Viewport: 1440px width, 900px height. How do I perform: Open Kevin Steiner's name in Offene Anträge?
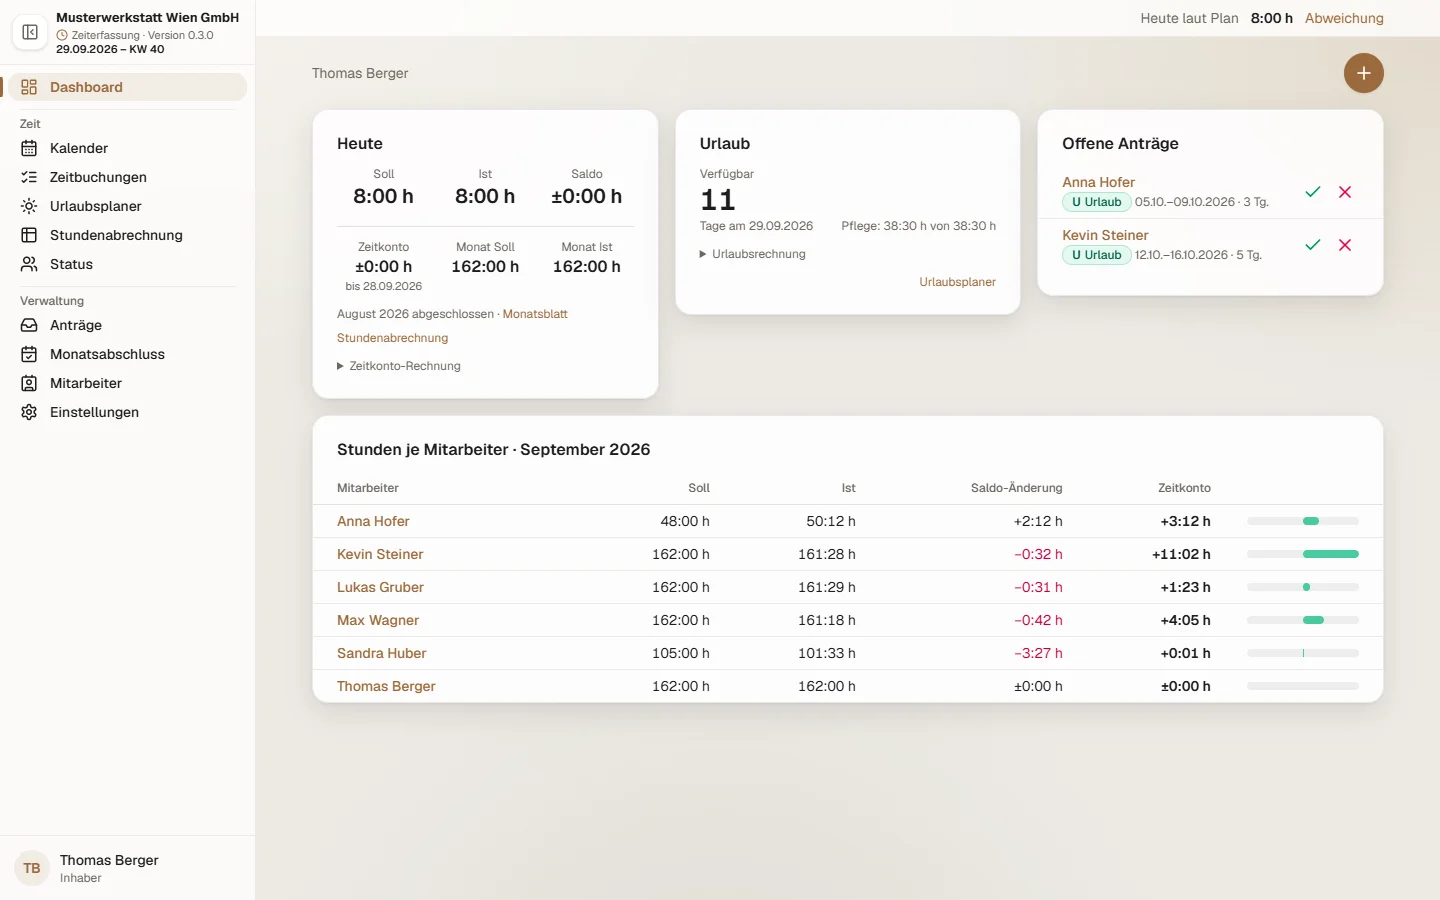tap(1105, 235)
